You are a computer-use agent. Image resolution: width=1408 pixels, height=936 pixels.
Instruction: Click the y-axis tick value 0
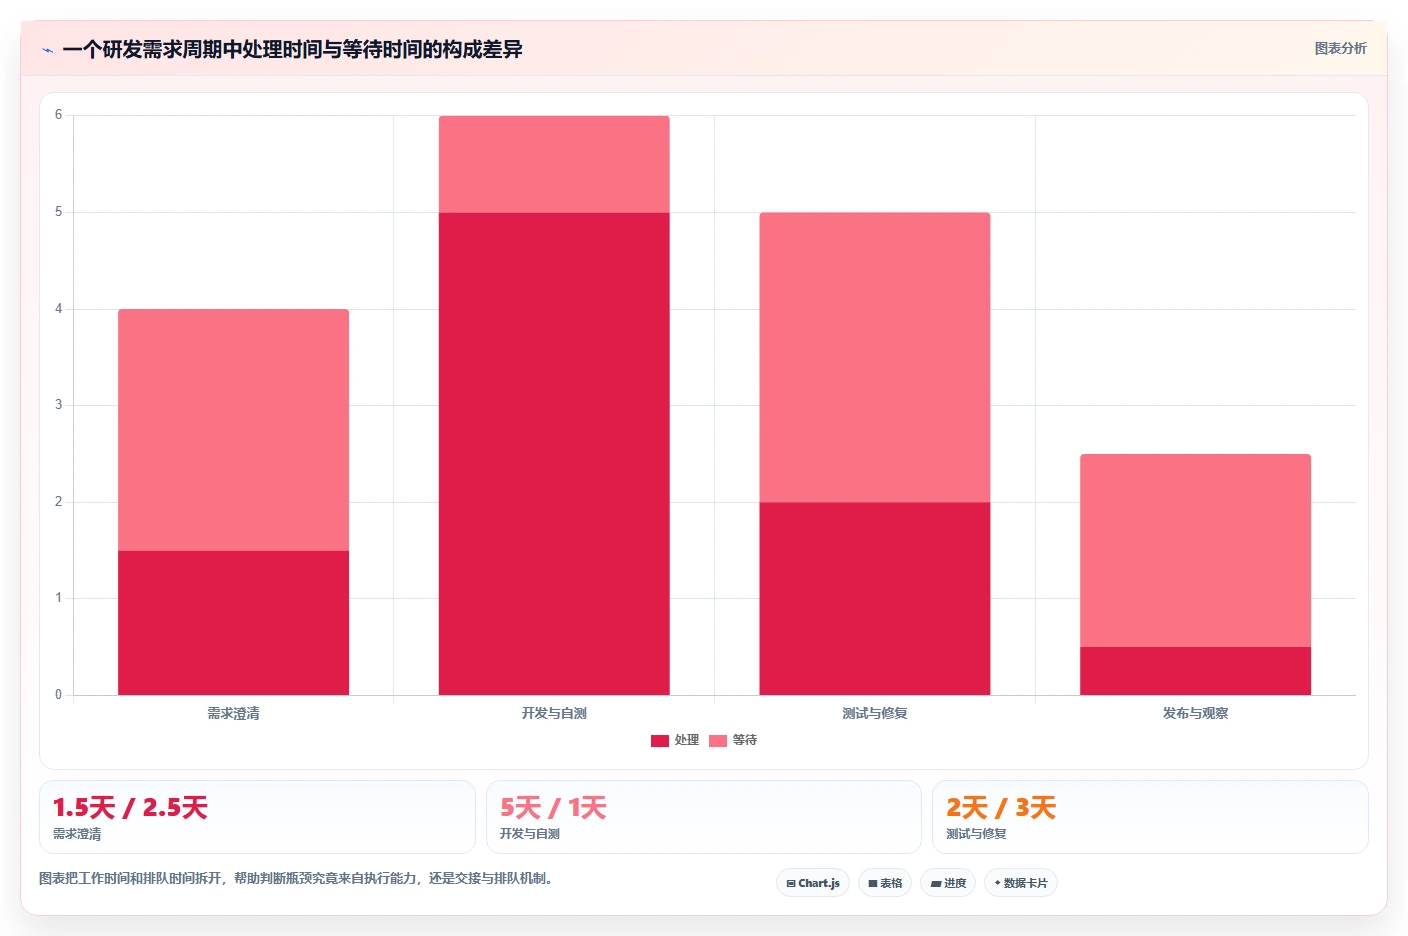[58, 695]
